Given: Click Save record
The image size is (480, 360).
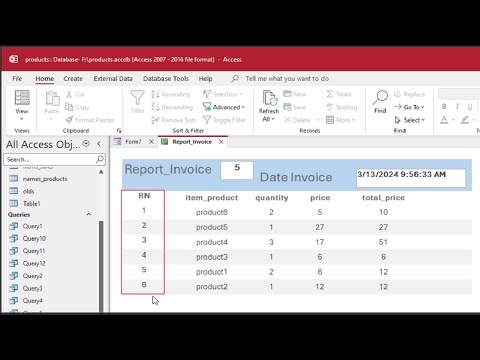Looking at the screenshot, I should 295,107.
